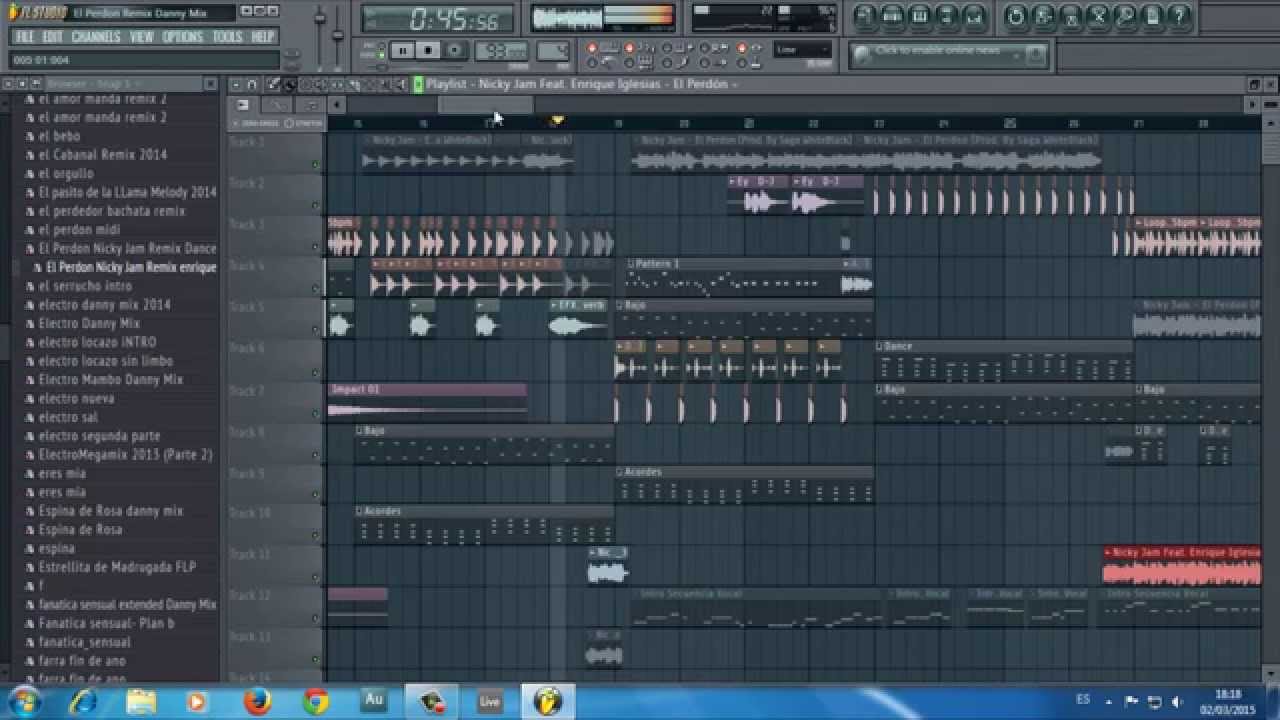This screenshot has height=720, width=1280.
Task: Open Ableton Live from the taskbar
Action: tap(490, 702)
